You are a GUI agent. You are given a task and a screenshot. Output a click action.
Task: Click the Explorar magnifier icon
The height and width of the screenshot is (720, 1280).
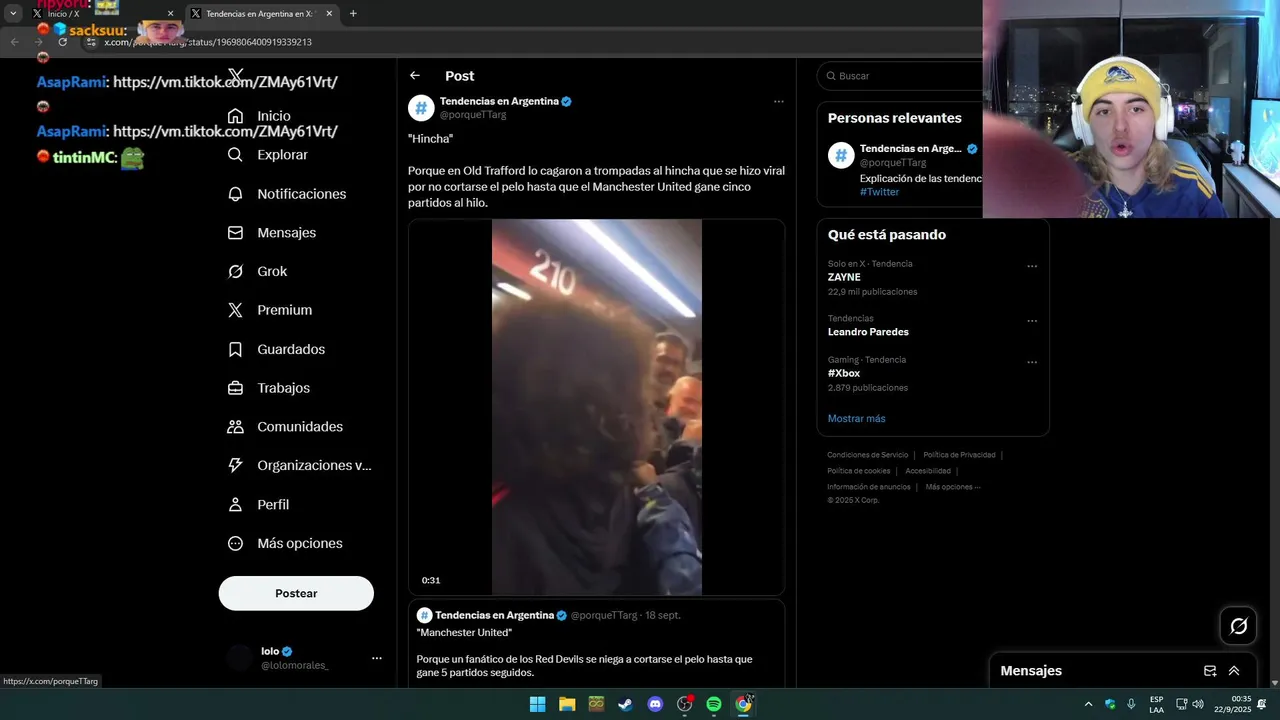coord(235,155)
